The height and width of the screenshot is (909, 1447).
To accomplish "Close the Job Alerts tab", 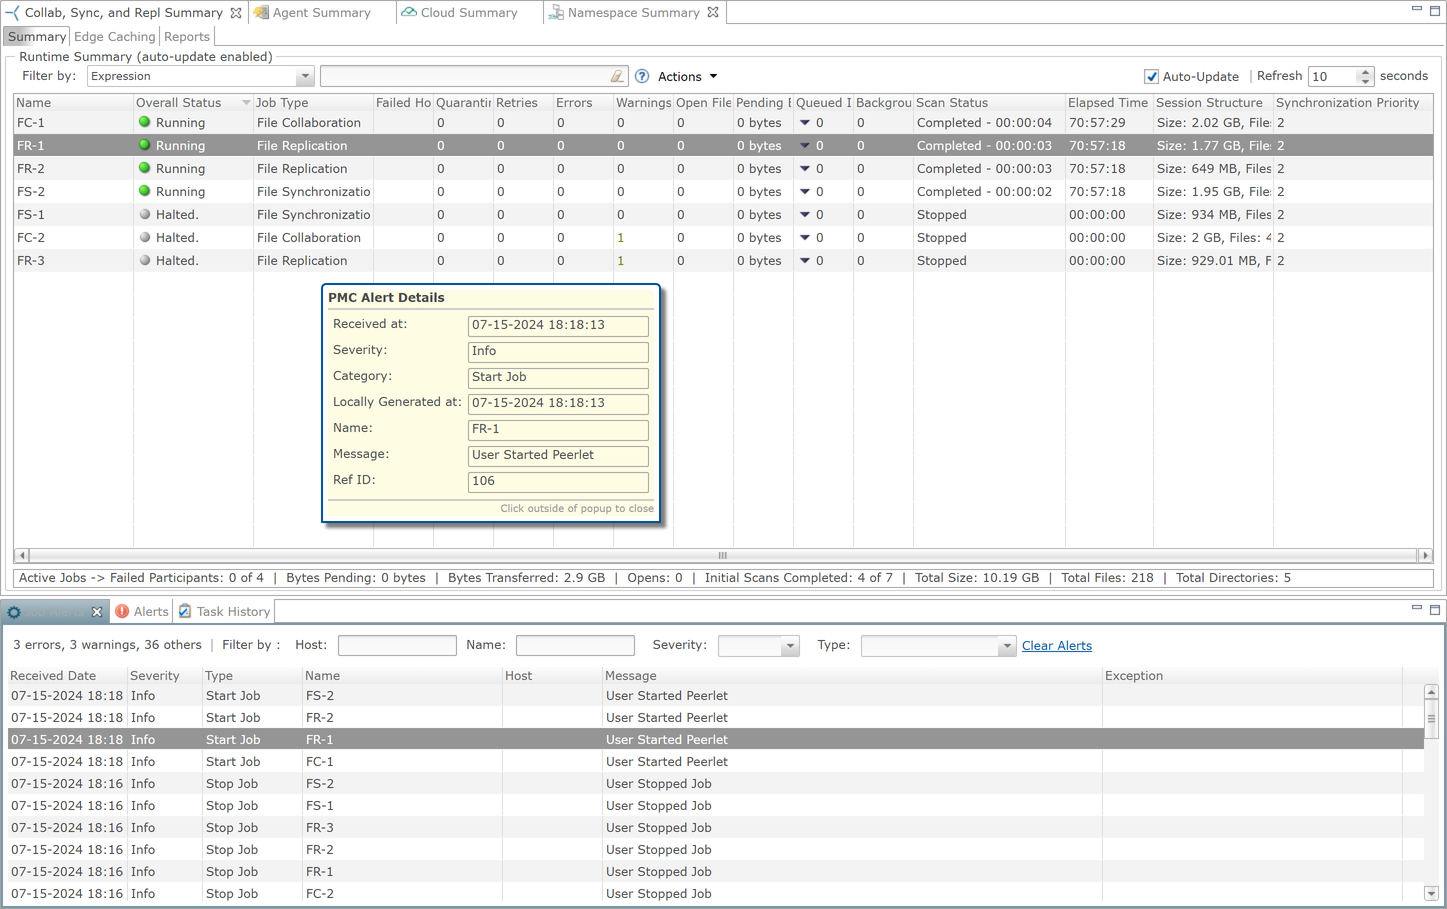I will (97, 612).
